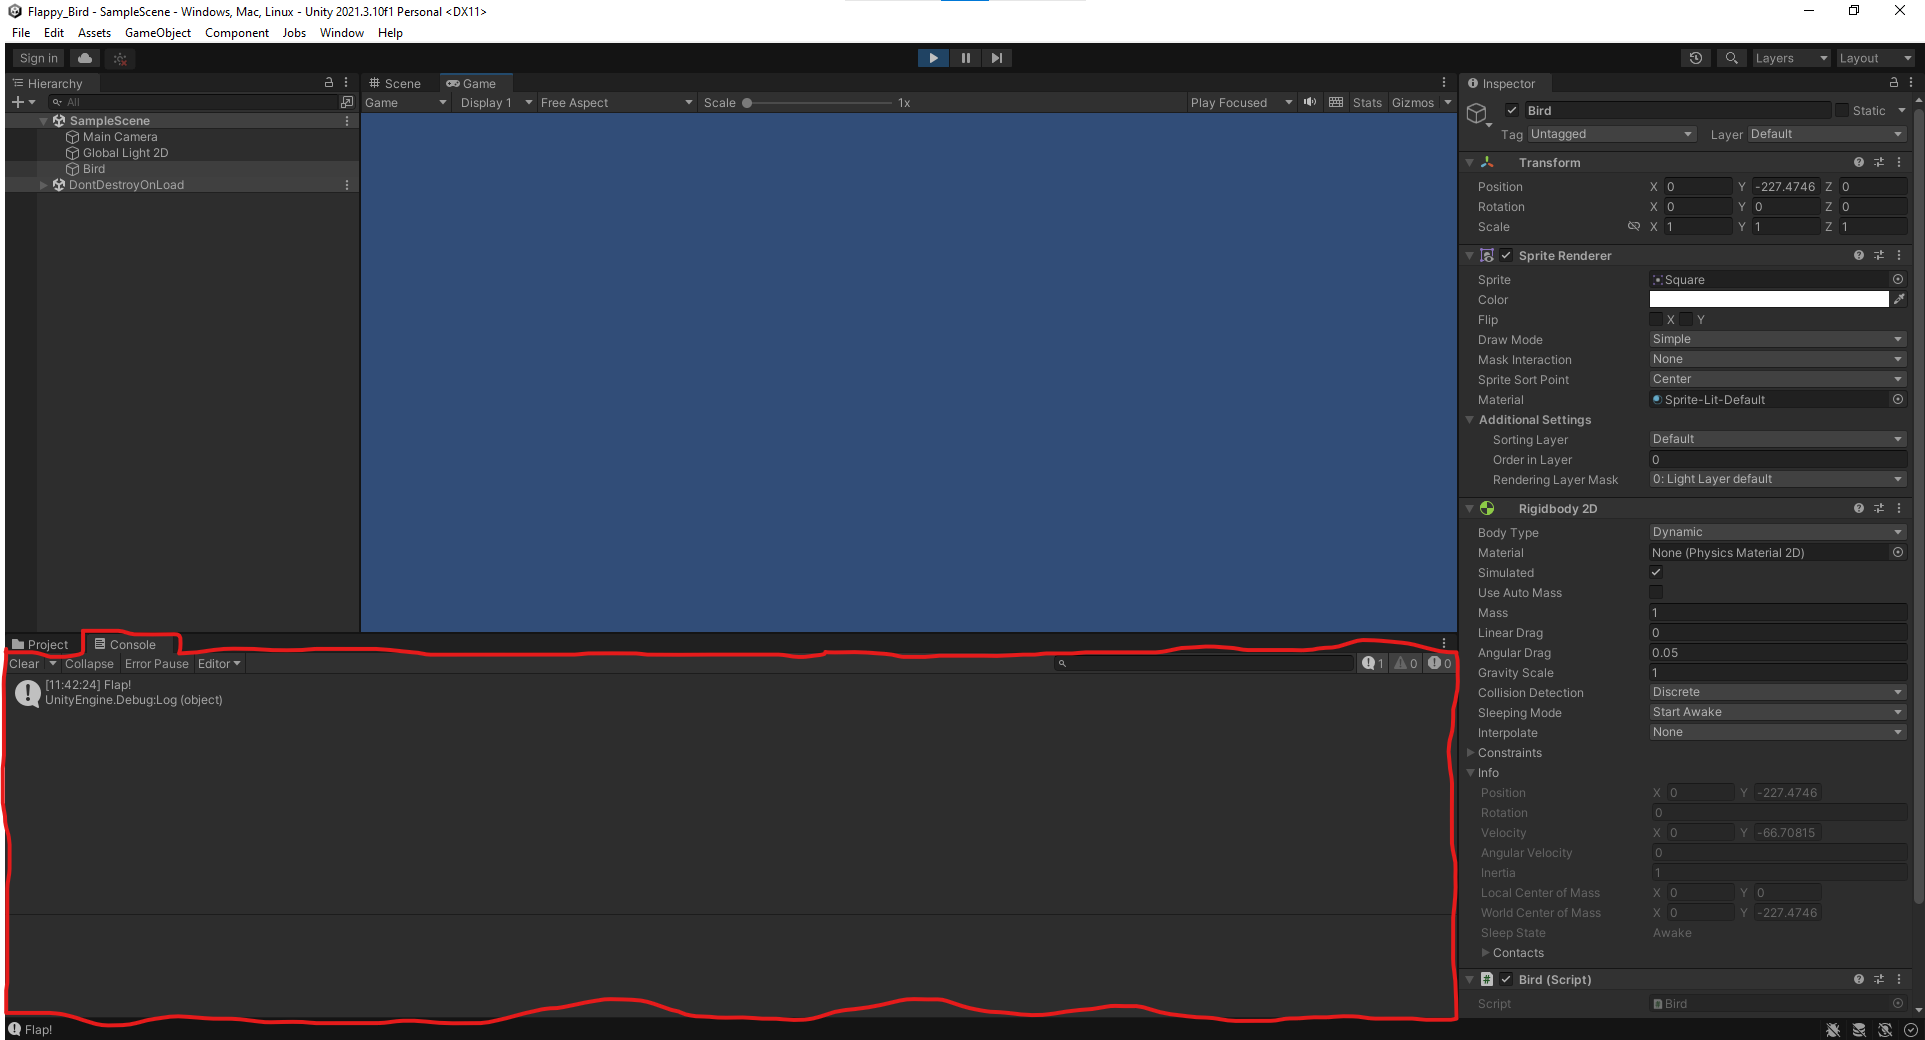Toggle Error Pause in Console
The width and height of the screenshot is (1925, 1040).
pos(156,663)
